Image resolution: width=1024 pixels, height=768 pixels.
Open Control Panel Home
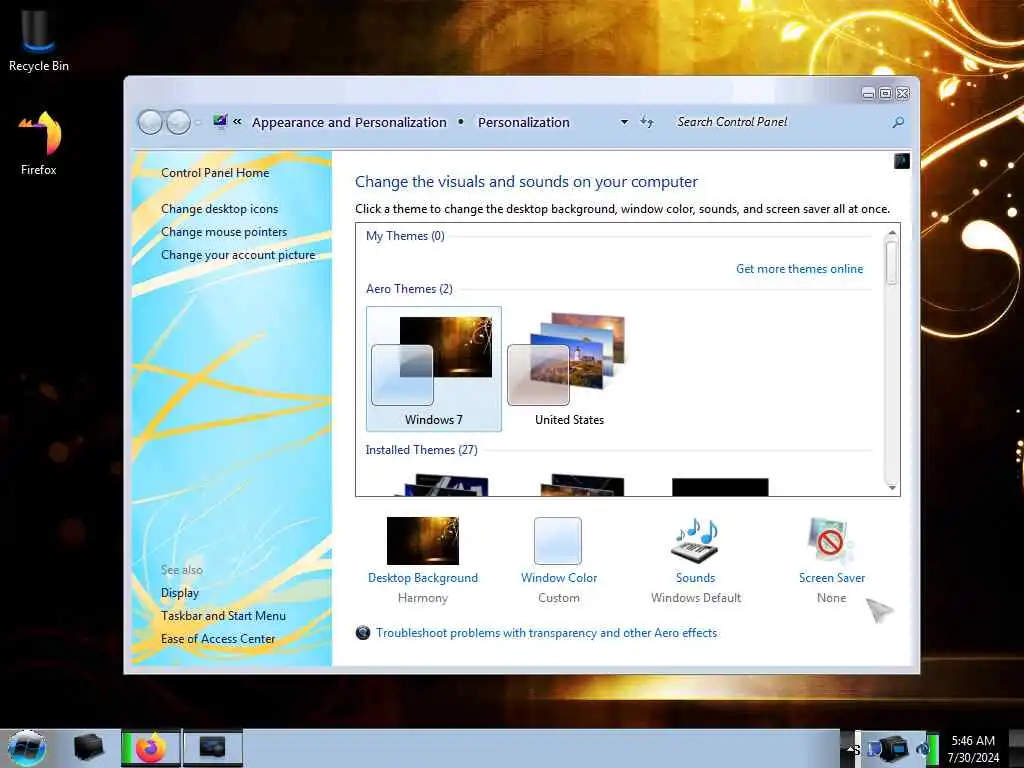point(215,173)
